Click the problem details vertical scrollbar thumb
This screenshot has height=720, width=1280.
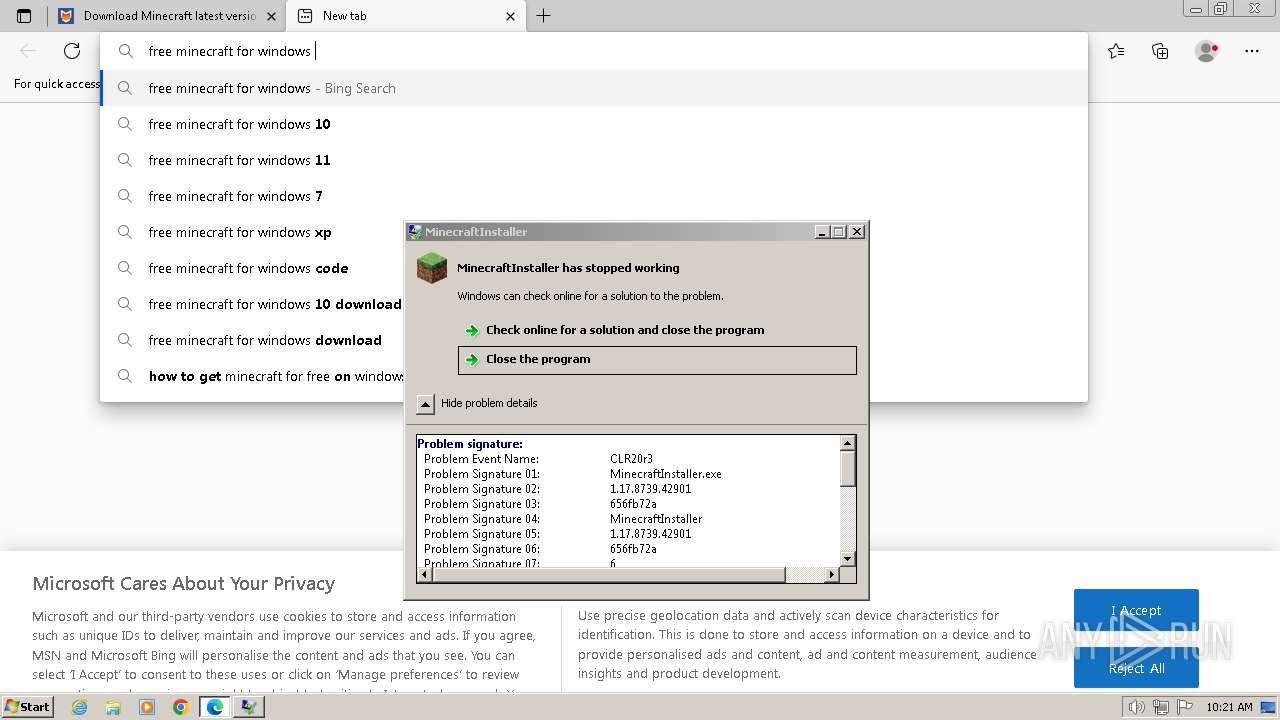[847, 469]
